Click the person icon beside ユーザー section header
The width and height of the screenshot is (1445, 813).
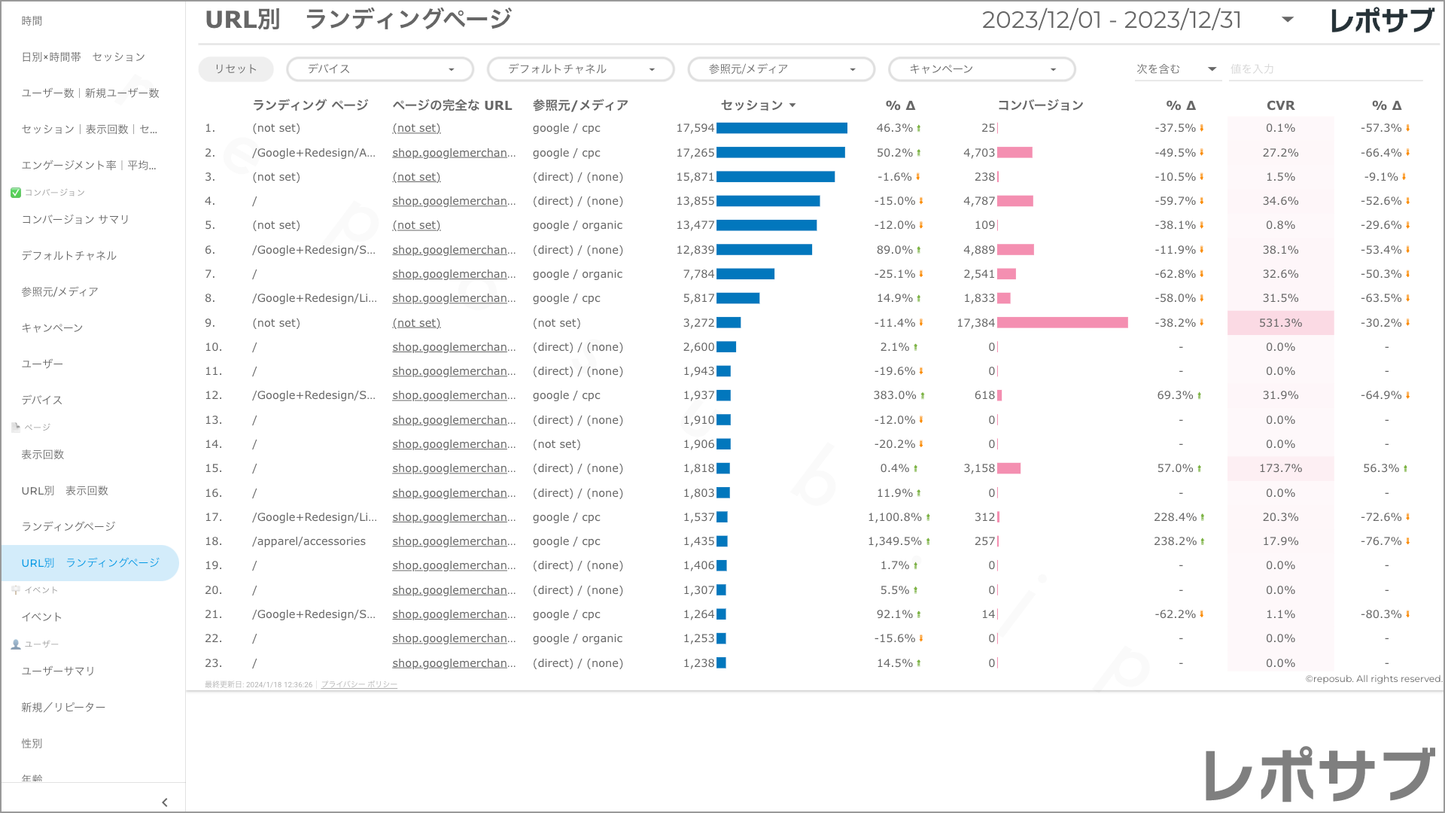(15, 644)
